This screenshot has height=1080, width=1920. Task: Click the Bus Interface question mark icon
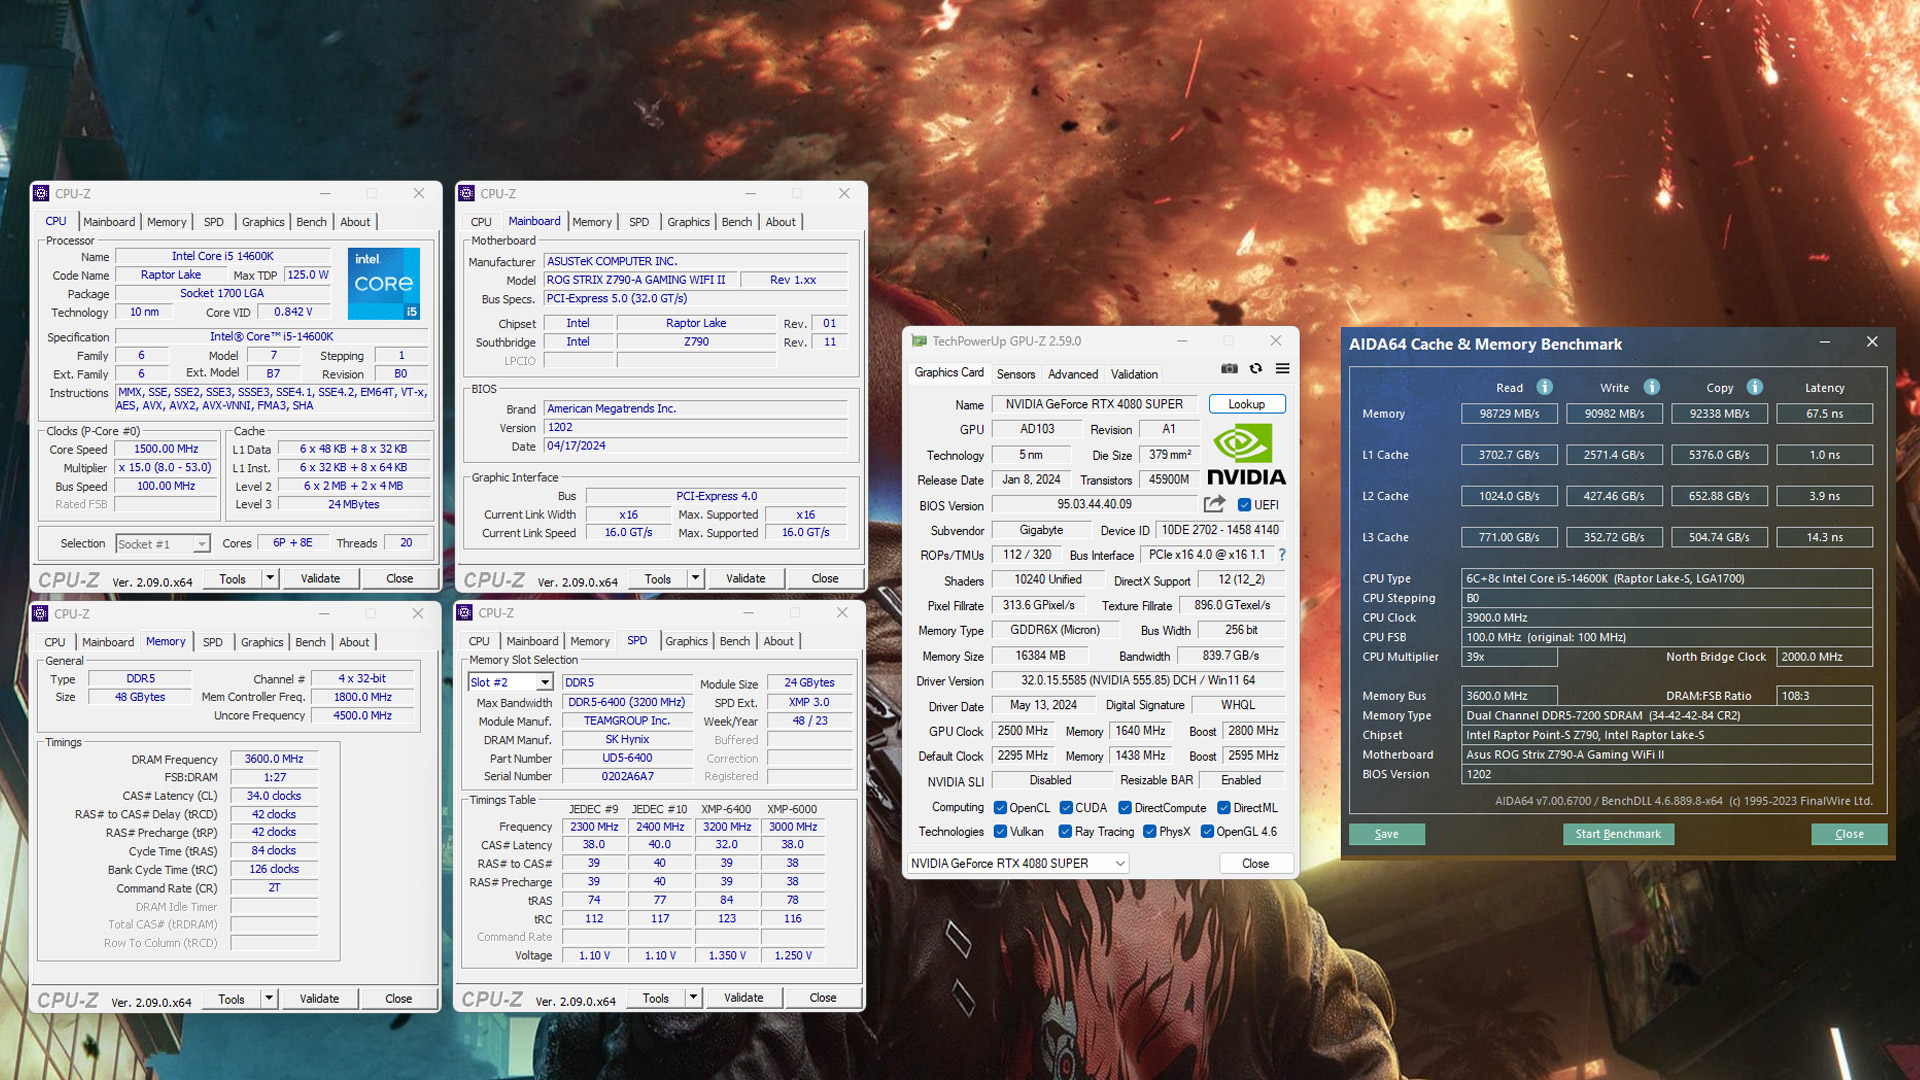[x=1282, y=555]
